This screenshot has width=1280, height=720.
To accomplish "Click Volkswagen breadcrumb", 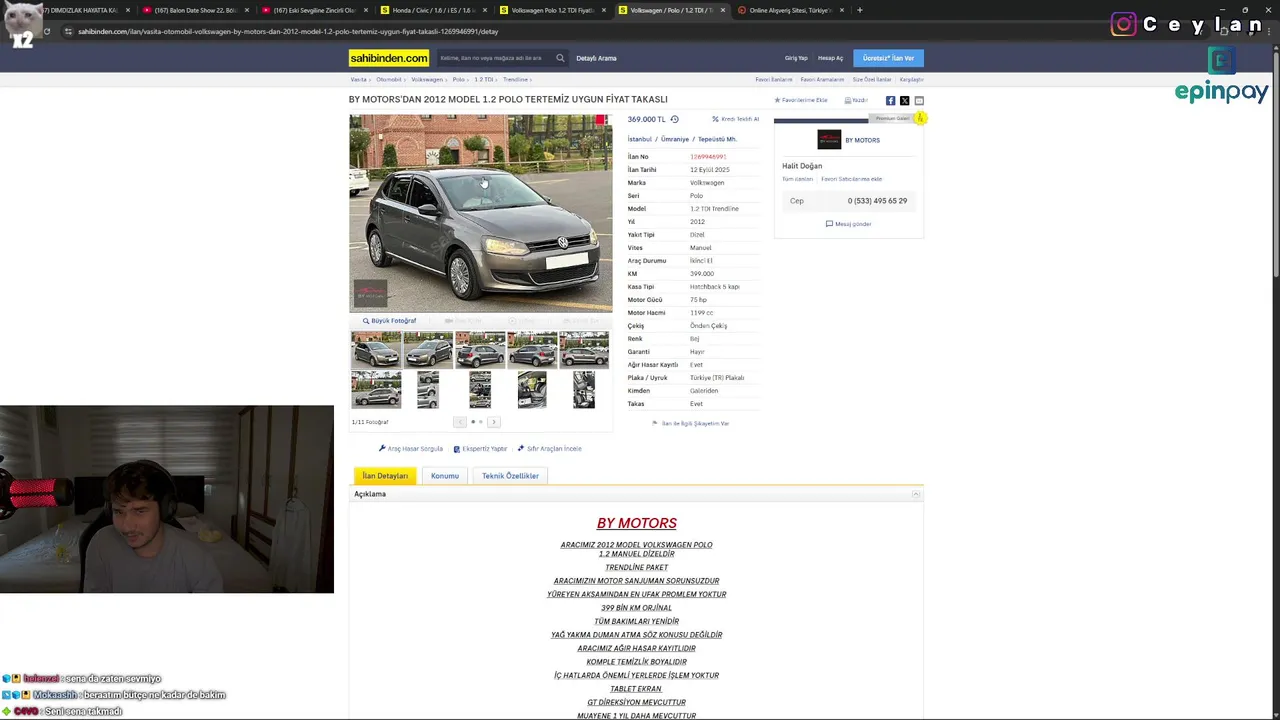I will point(427,79).
